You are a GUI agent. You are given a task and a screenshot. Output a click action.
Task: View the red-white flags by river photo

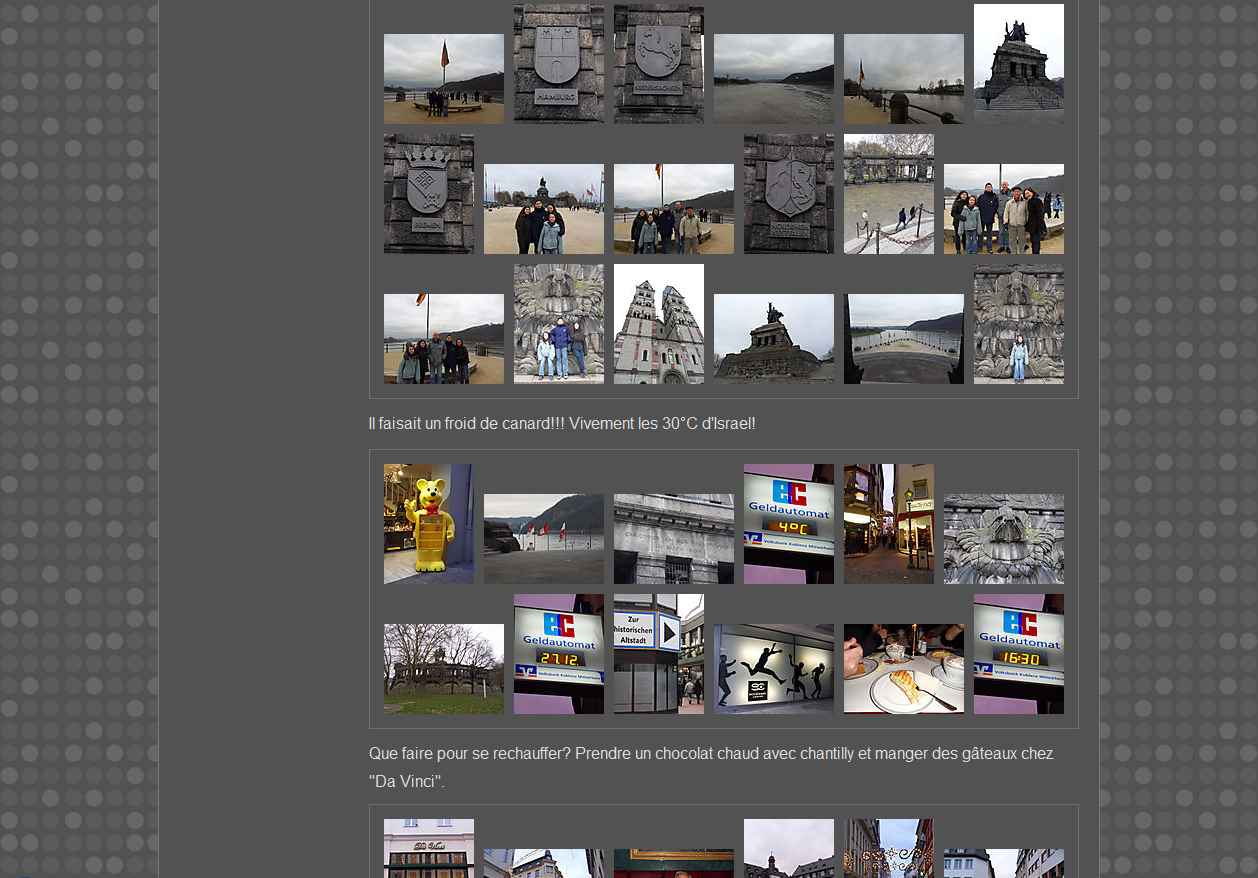point(543,539)
